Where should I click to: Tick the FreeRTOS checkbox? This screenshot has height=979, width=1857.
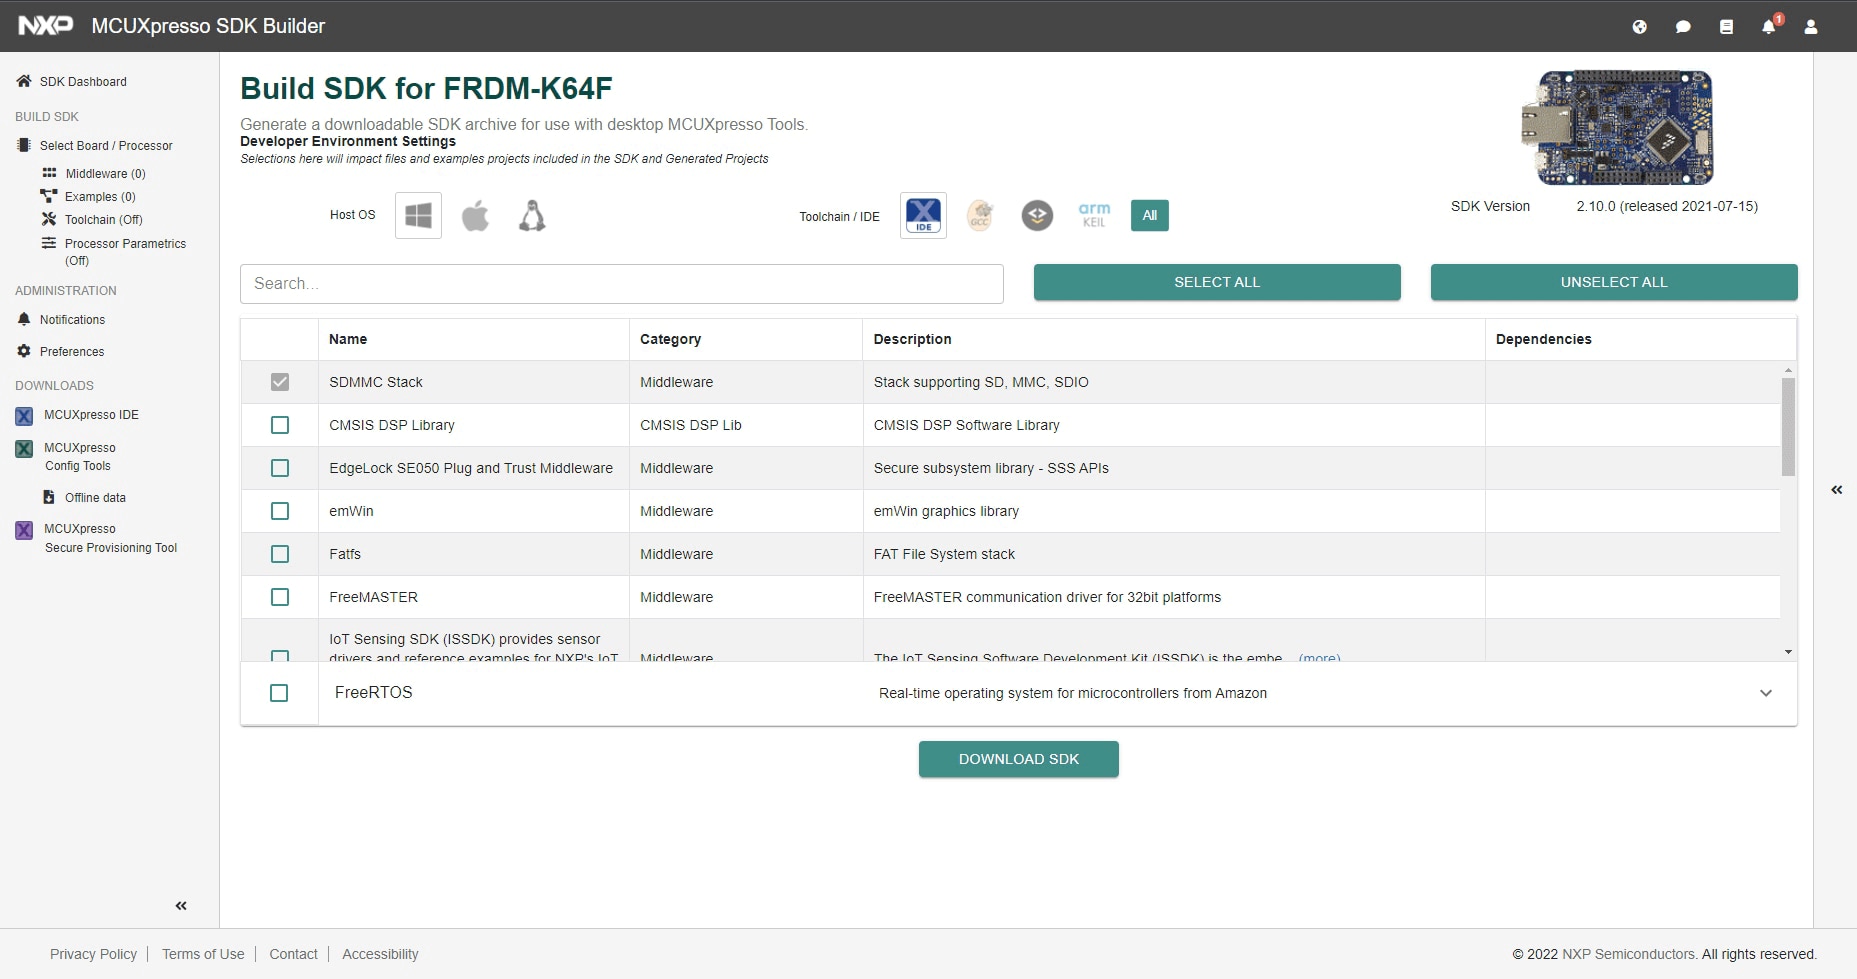(279, 693)
